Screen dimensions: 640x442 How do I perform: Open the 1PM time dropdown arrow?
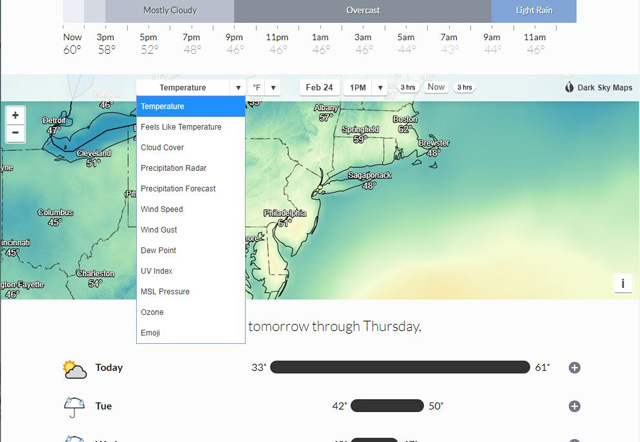coord(380,87)
